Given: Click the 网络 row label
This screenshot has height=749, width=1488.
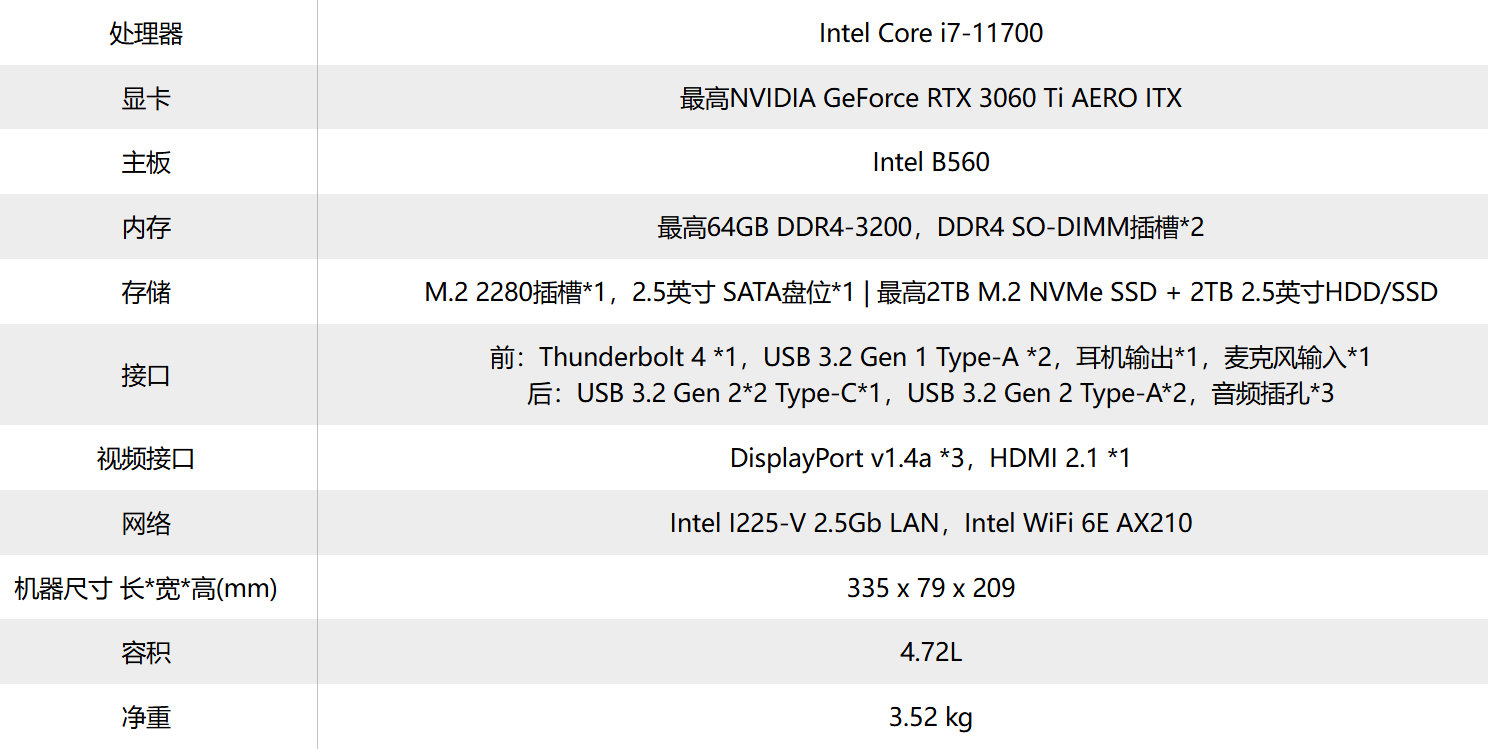Looking at the screenshot, I should pos(146,523).
